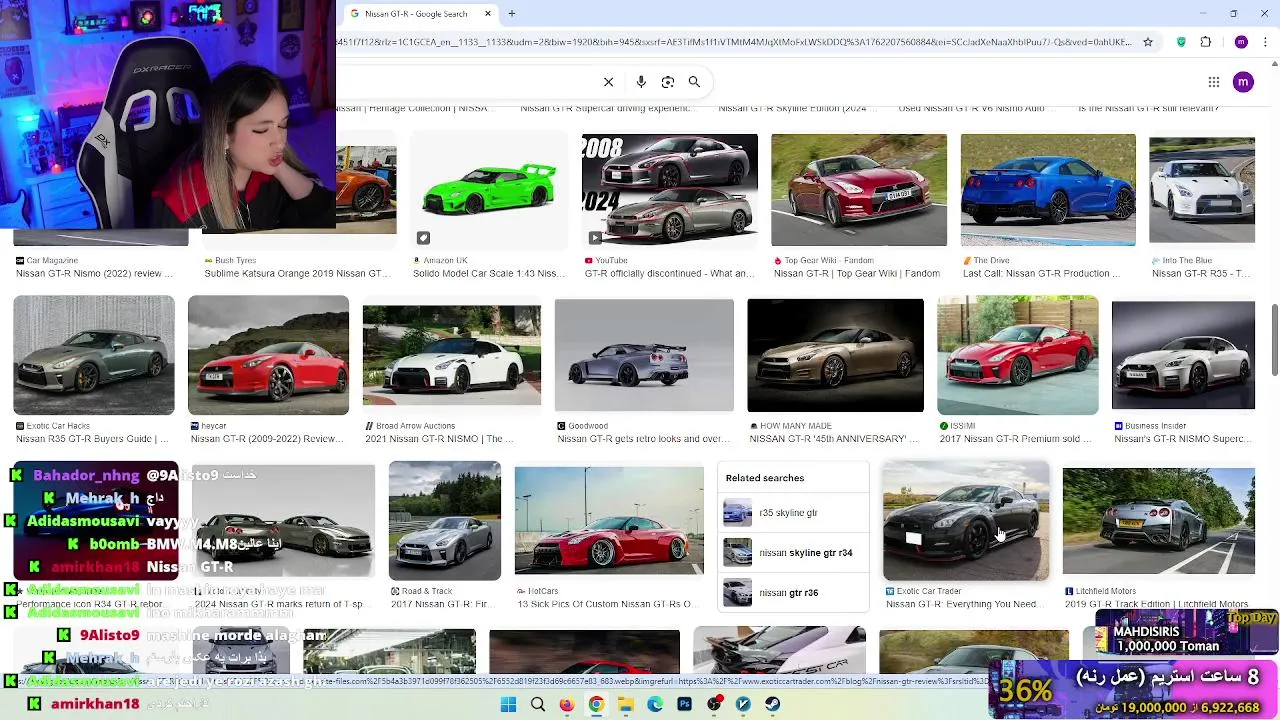Screen dimensions: 1280x720
Task: Open the Google apps grid
Action: tap(1213, 82)
